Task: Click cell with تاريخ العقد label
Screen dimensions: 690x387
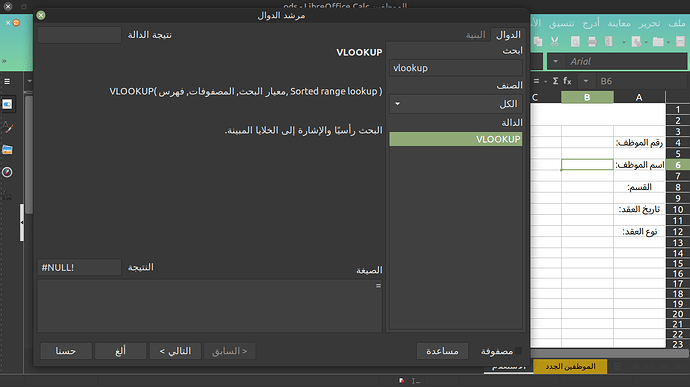Action: [639, 210]
